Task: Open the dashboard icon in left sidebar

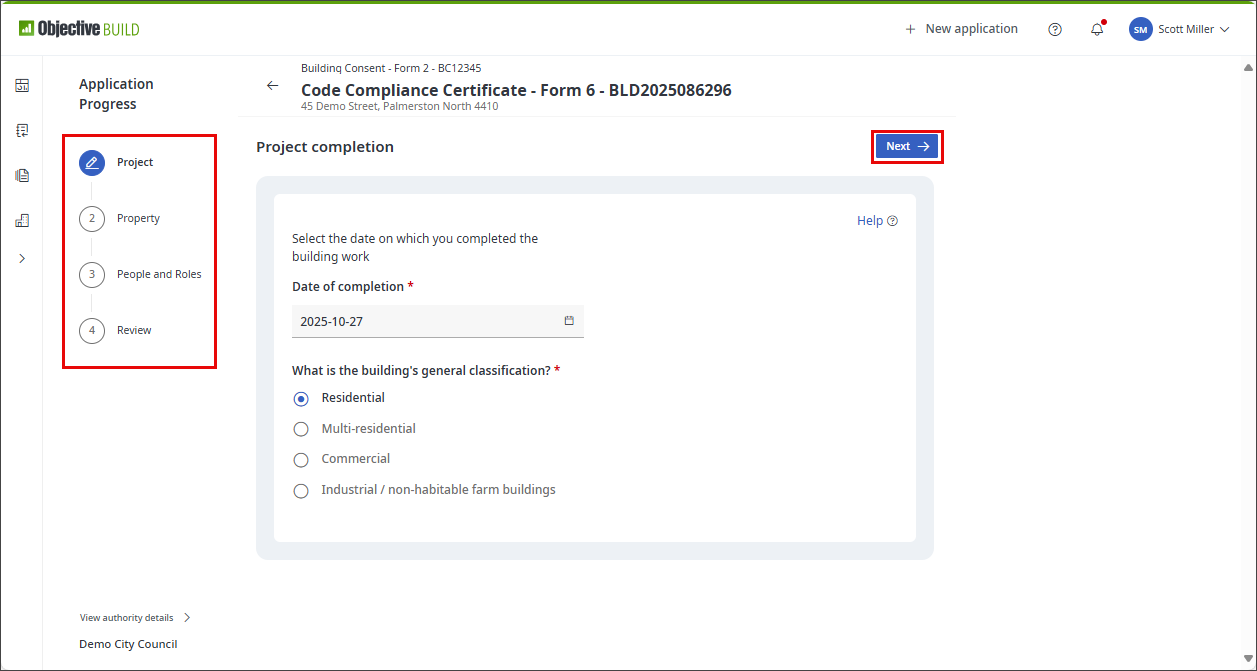Action: pos(22,85)
